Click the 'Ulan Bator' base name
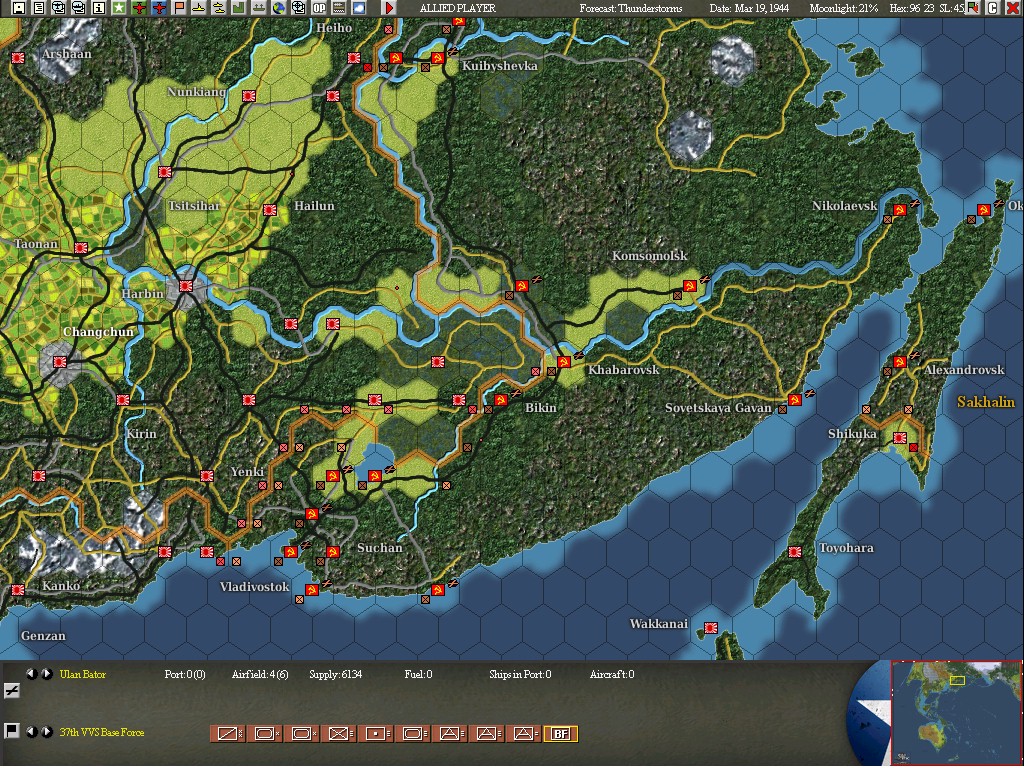 point(83,674)
